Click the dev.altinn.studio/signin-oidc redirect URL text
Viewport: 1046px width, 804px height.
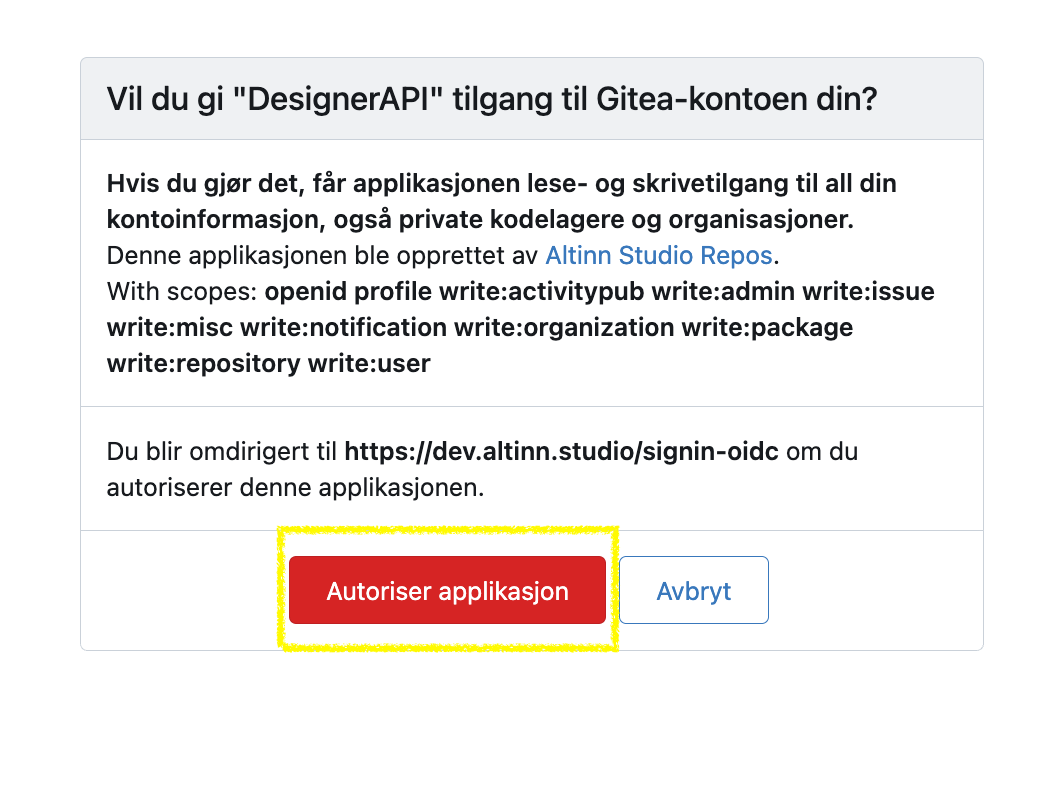pos(561,452)
